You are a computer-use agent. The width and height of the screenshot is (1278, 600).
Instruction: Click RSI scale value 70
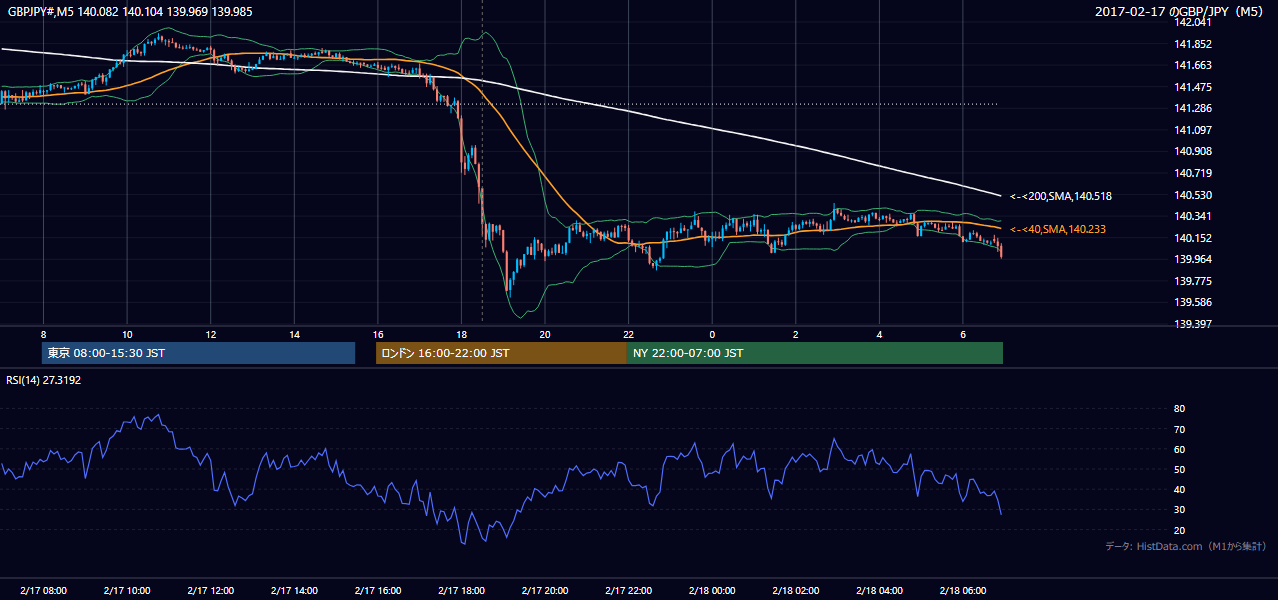[x=1180, y=429]
